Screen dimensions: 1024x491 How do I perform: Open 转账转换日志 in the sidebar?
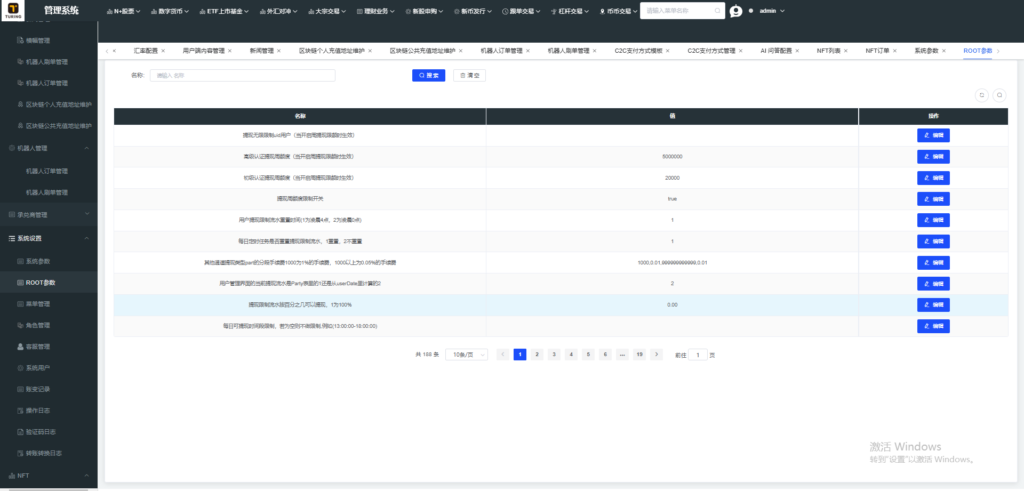point(43,453)
